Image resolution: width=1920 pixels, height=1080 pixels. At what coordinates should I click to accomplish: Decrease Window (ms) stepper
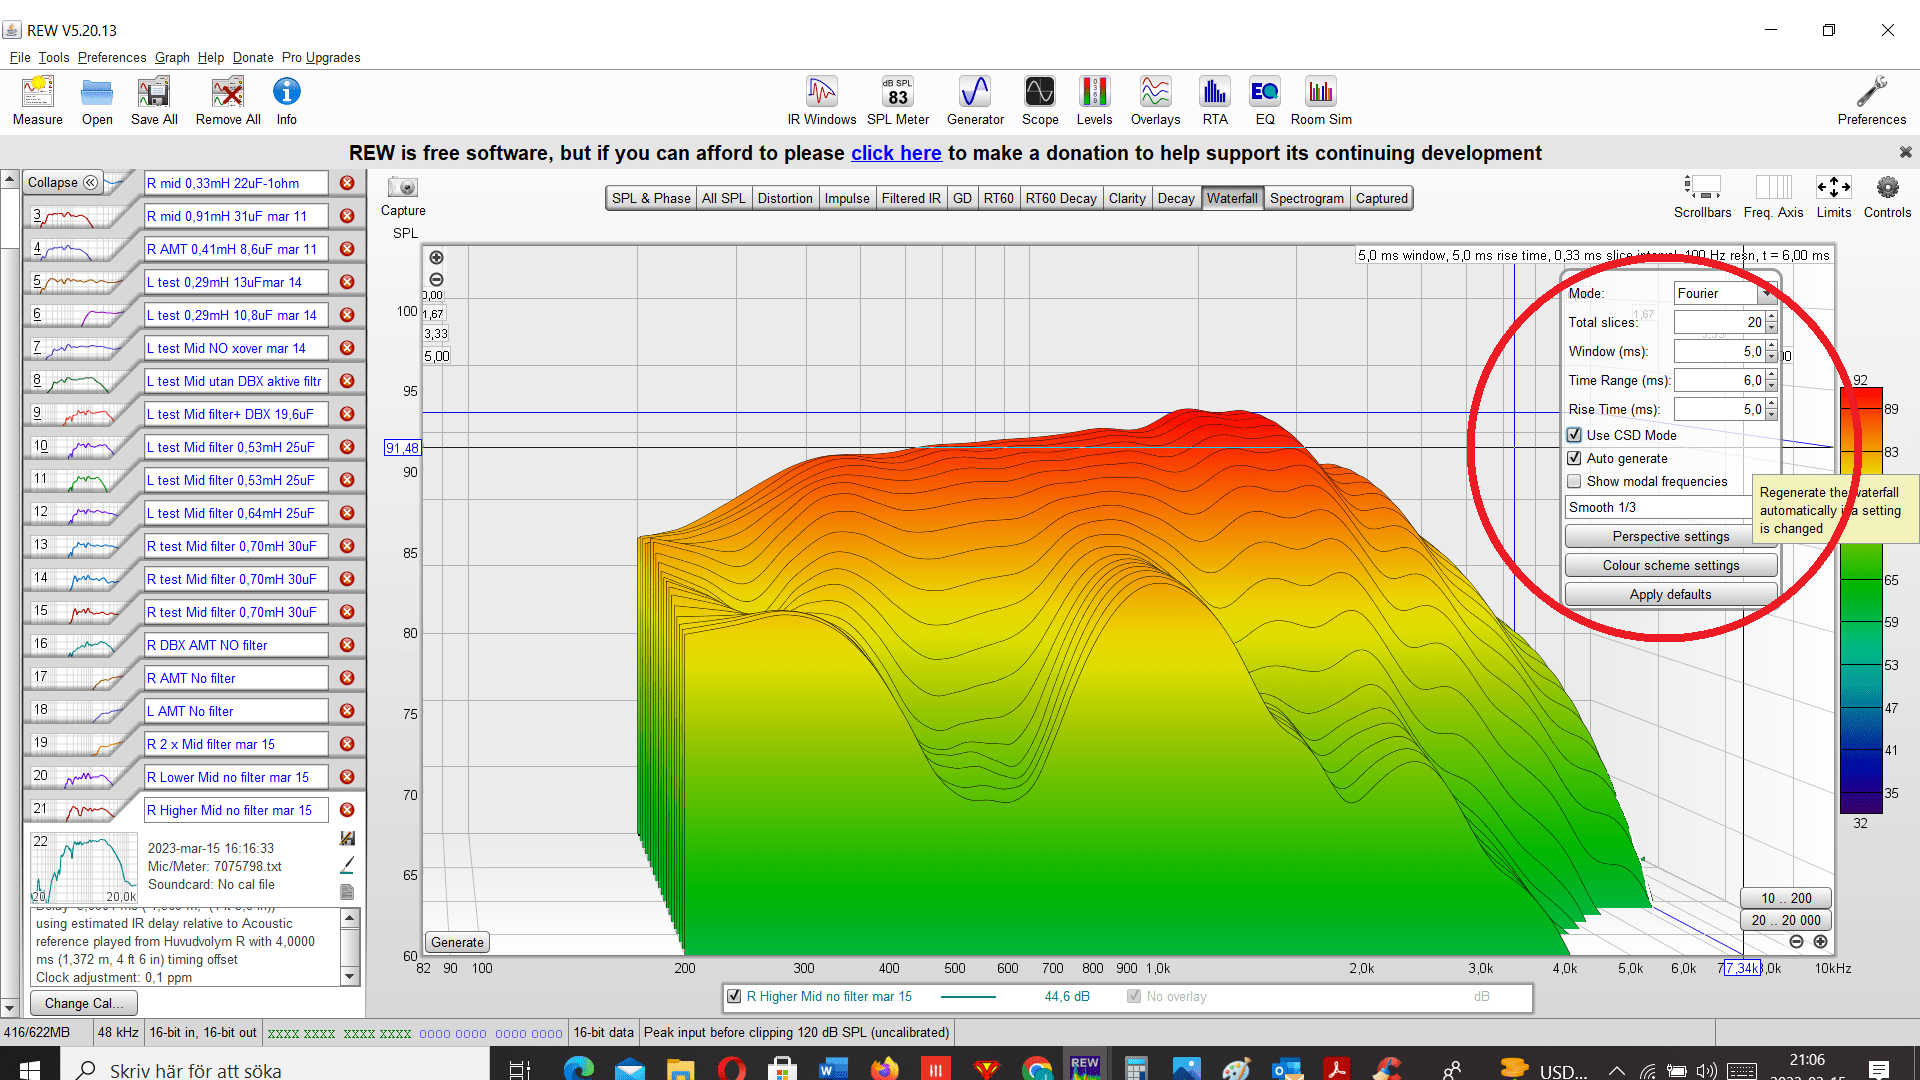point(1771,357)
